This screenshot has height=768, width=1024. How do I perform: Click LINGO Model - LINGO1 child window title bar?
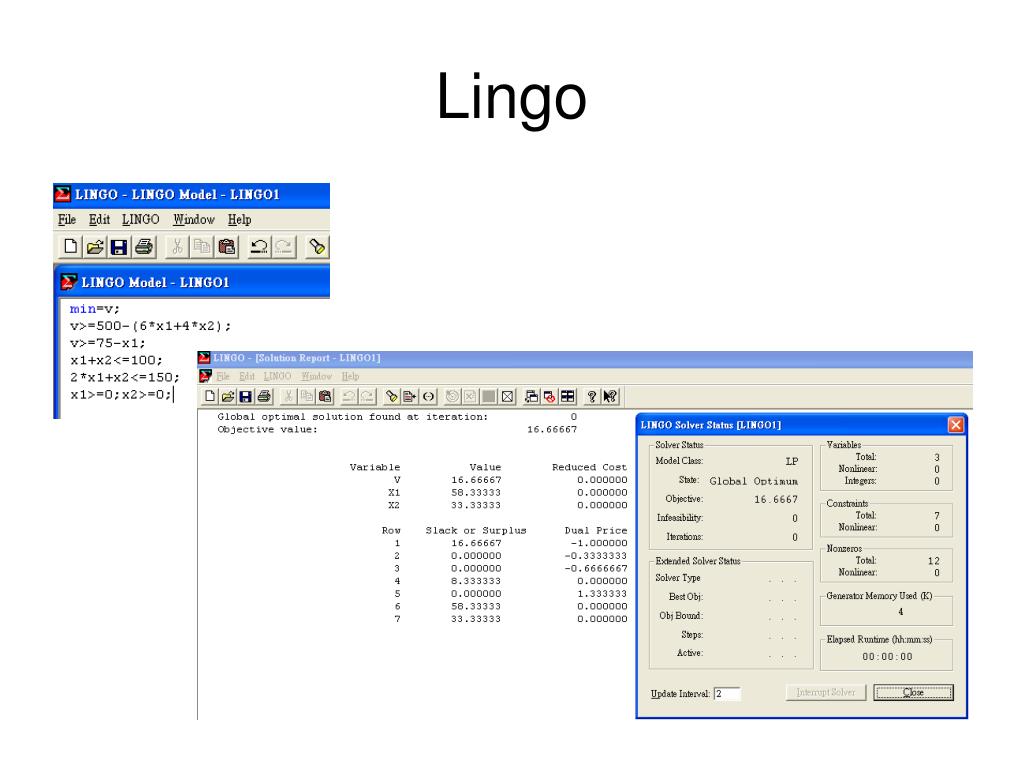[195, 282]
